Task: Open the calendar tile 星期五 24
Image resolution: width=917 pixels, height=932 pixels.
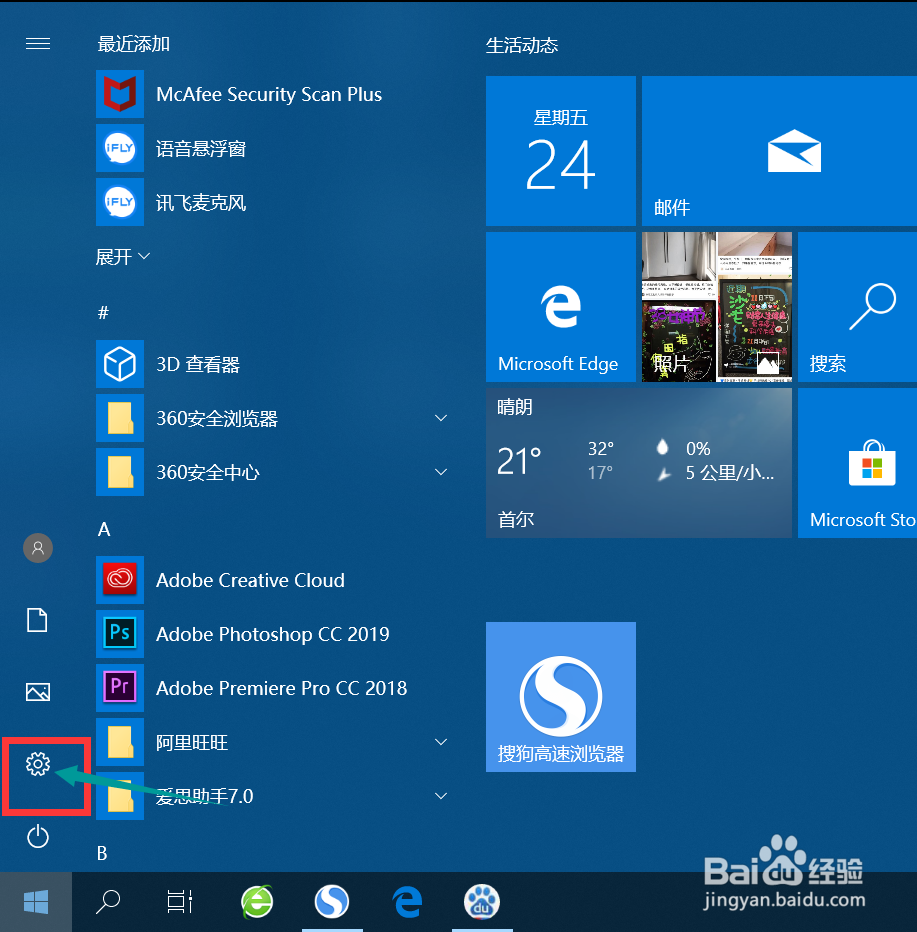Action: [x=561, y=151]
